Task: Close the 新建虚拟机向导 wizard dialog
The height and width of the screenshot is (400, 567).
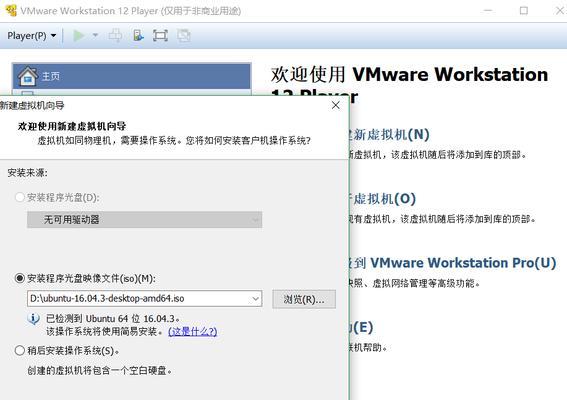Action: (336, 105)
